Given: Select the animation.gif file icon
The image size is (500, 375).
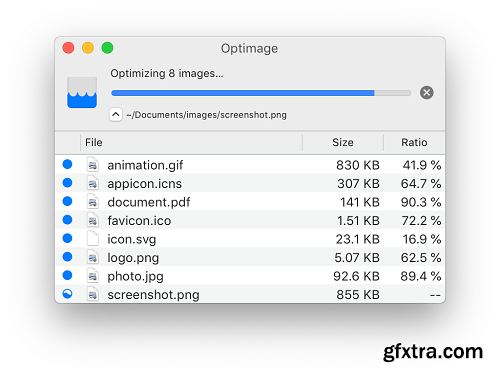Looking at the screenshot, I should coord(93,165).
